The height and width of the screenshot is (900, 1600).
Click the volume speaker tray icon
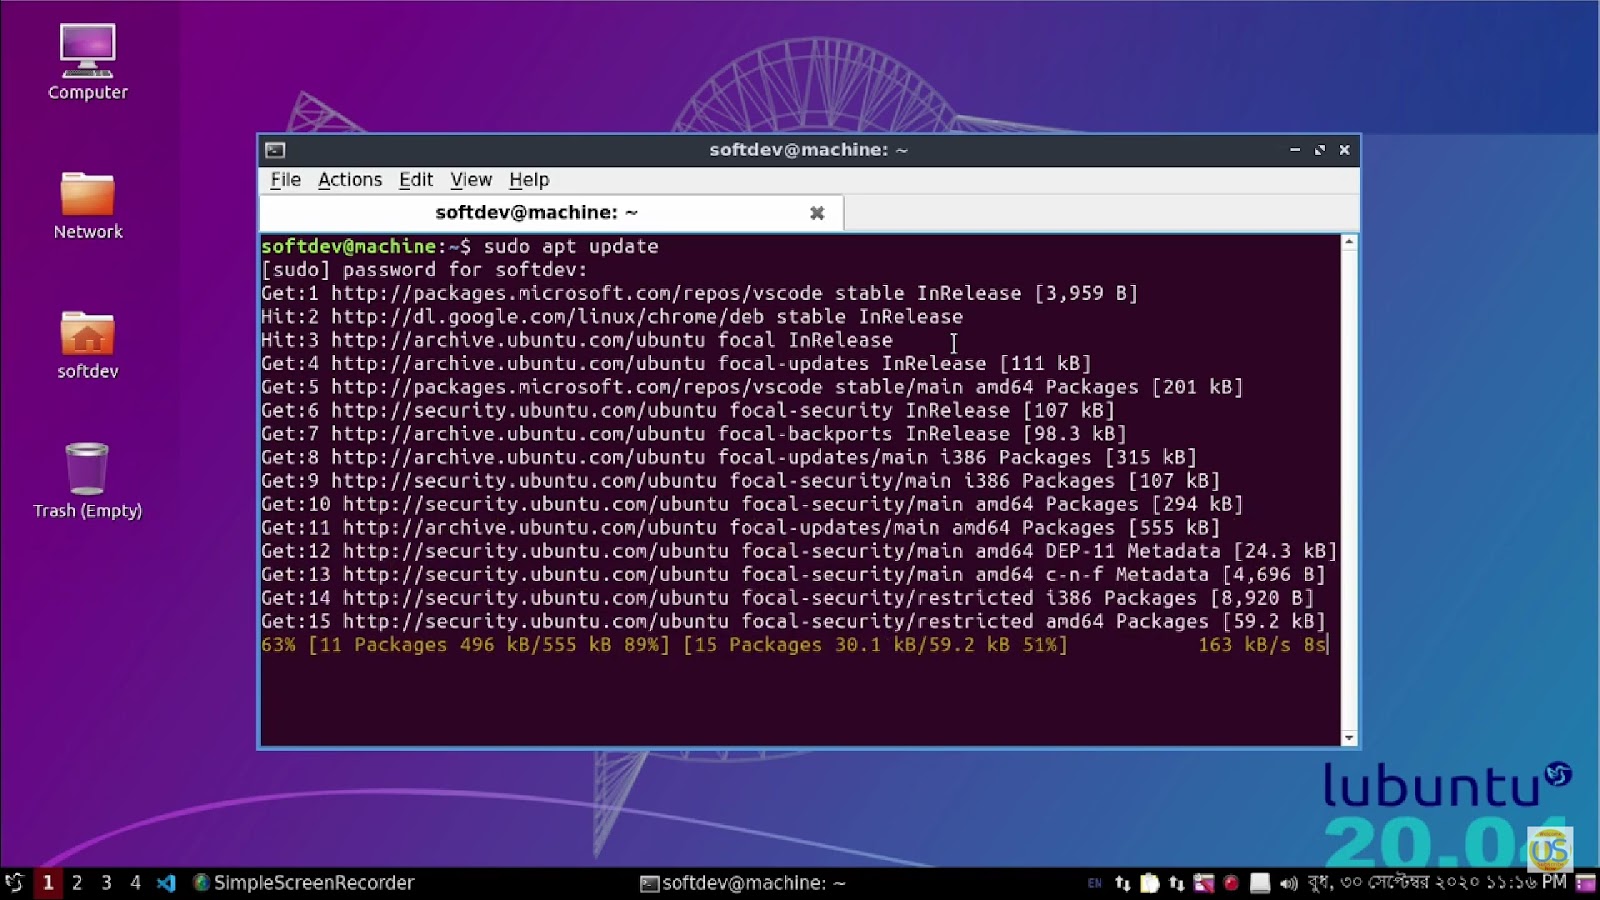coord(1288,883)
